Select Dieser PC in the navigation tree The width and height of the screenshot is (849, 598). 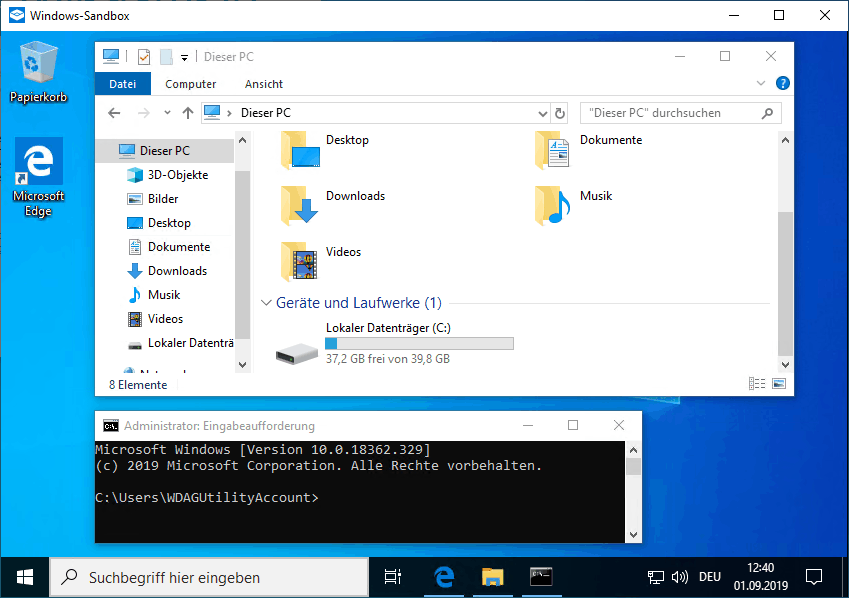point(165,151)
